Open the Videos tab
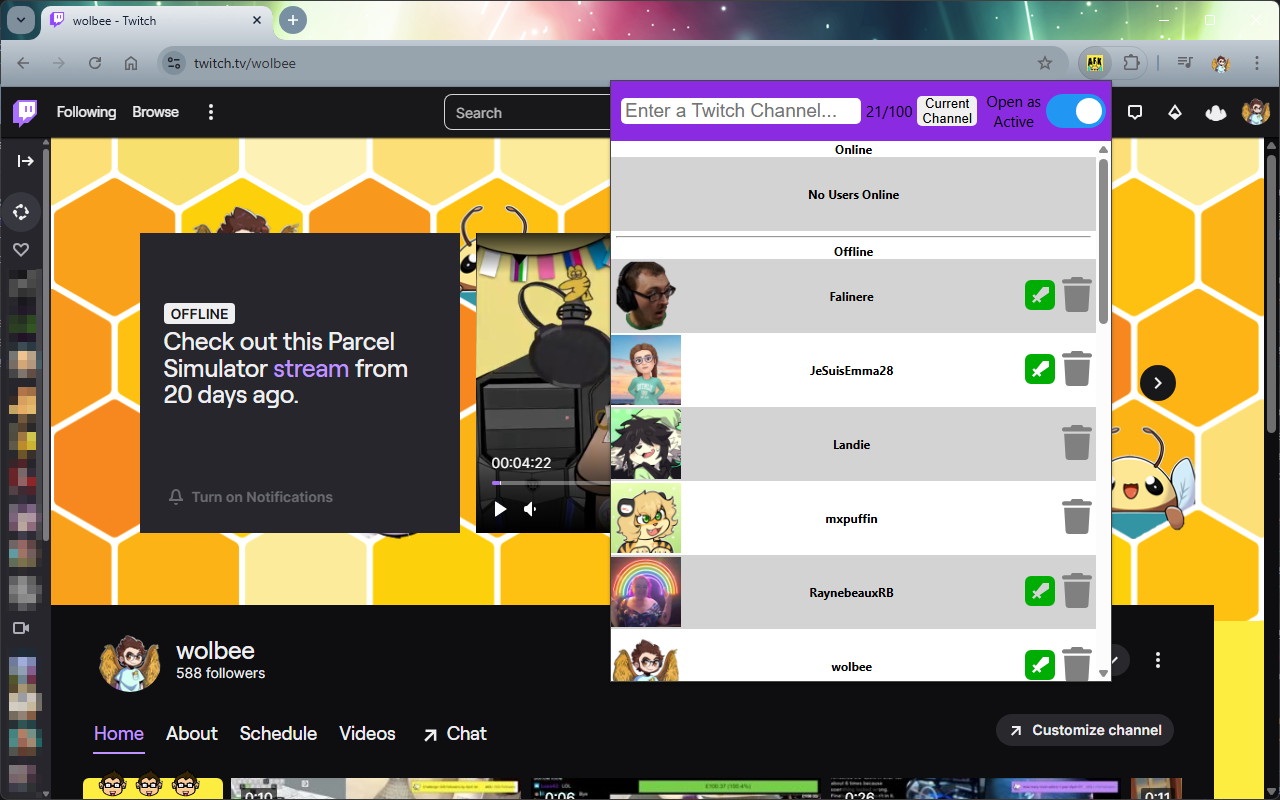 [367, 733]
